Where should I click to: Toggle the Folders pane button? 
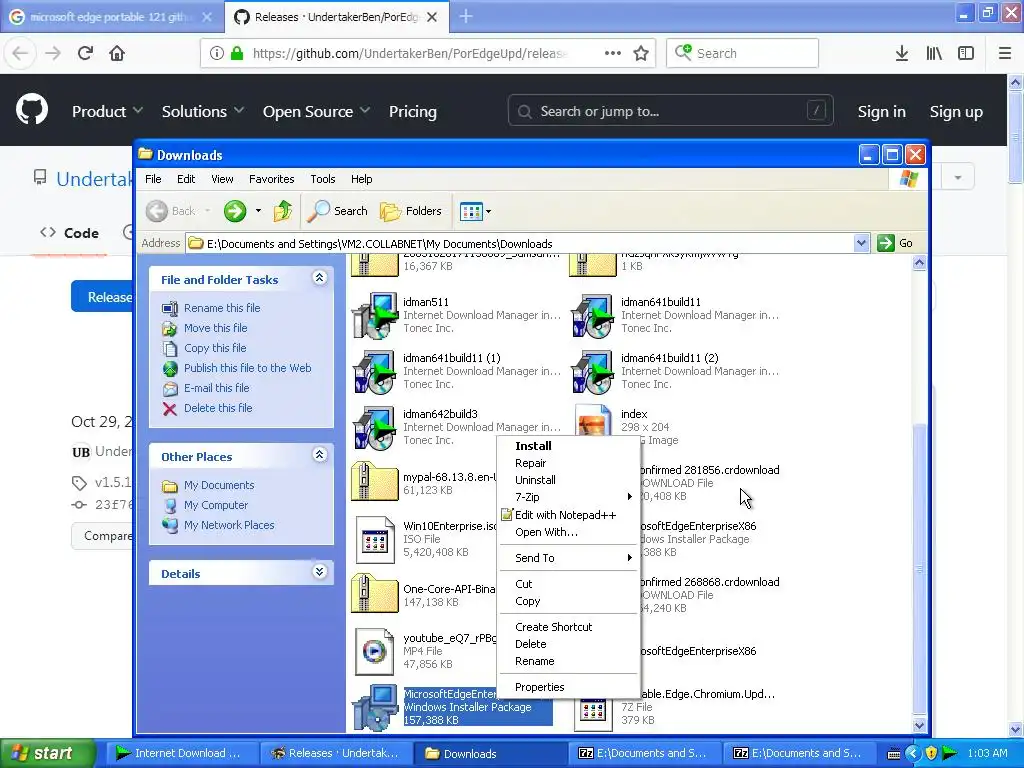point(411,211)
